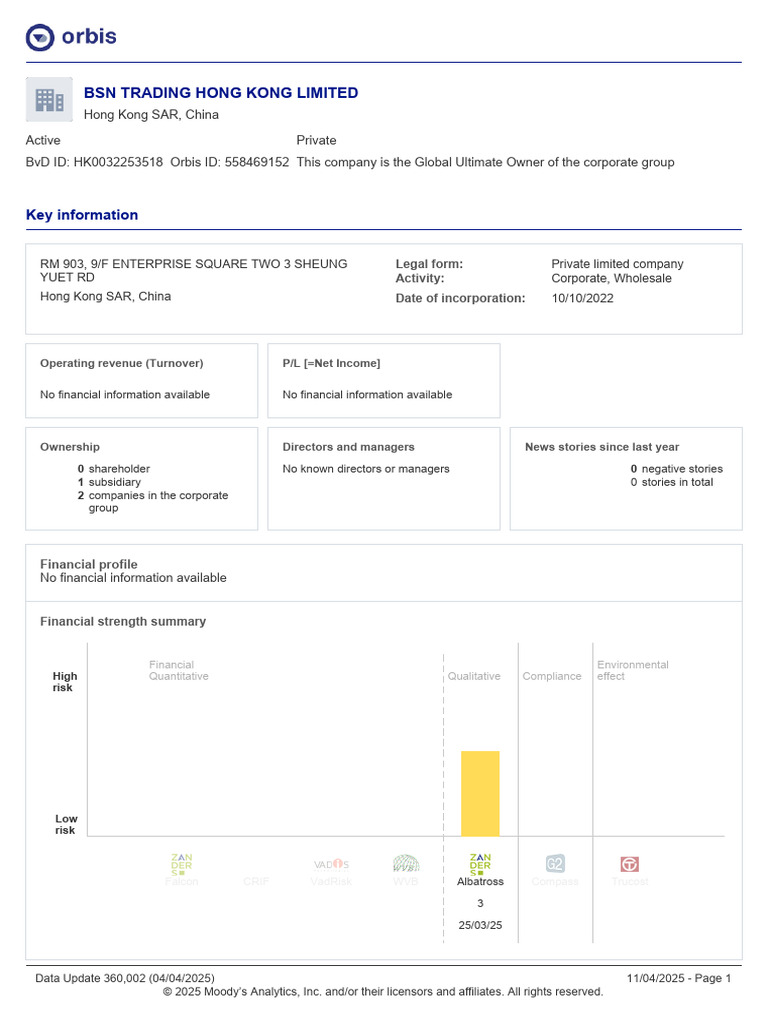
Task: Click the Orbis logo icon
Action: pyautogui.click(x=40, y=37)
